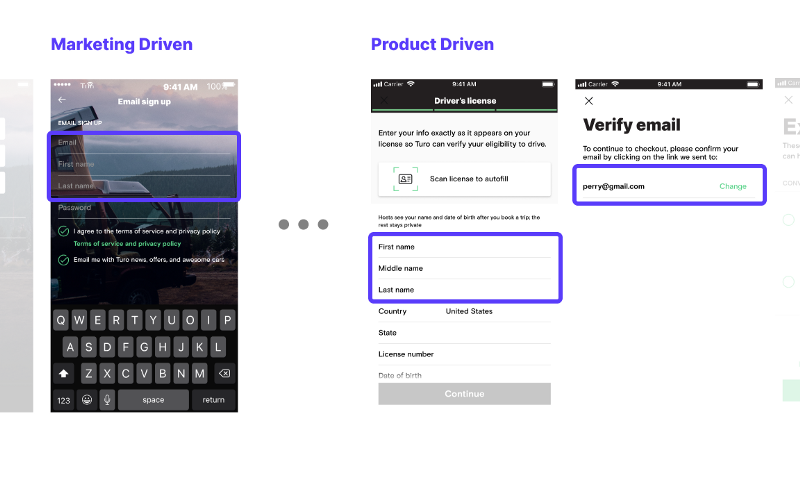Screen dimensions: 800x486
Task: Click the License number field
Action: pos(464,354)
